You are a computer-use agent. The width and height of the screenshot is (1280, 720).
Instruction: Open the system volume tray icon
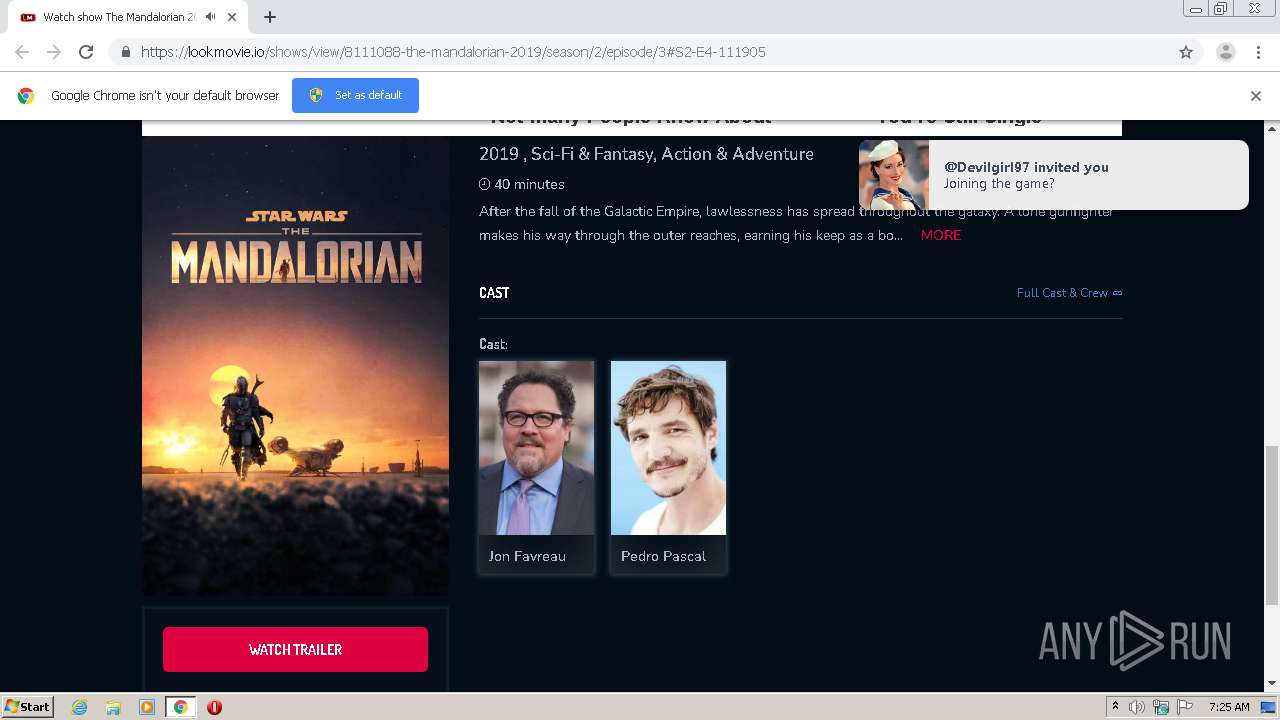[x=1136, y=707]
